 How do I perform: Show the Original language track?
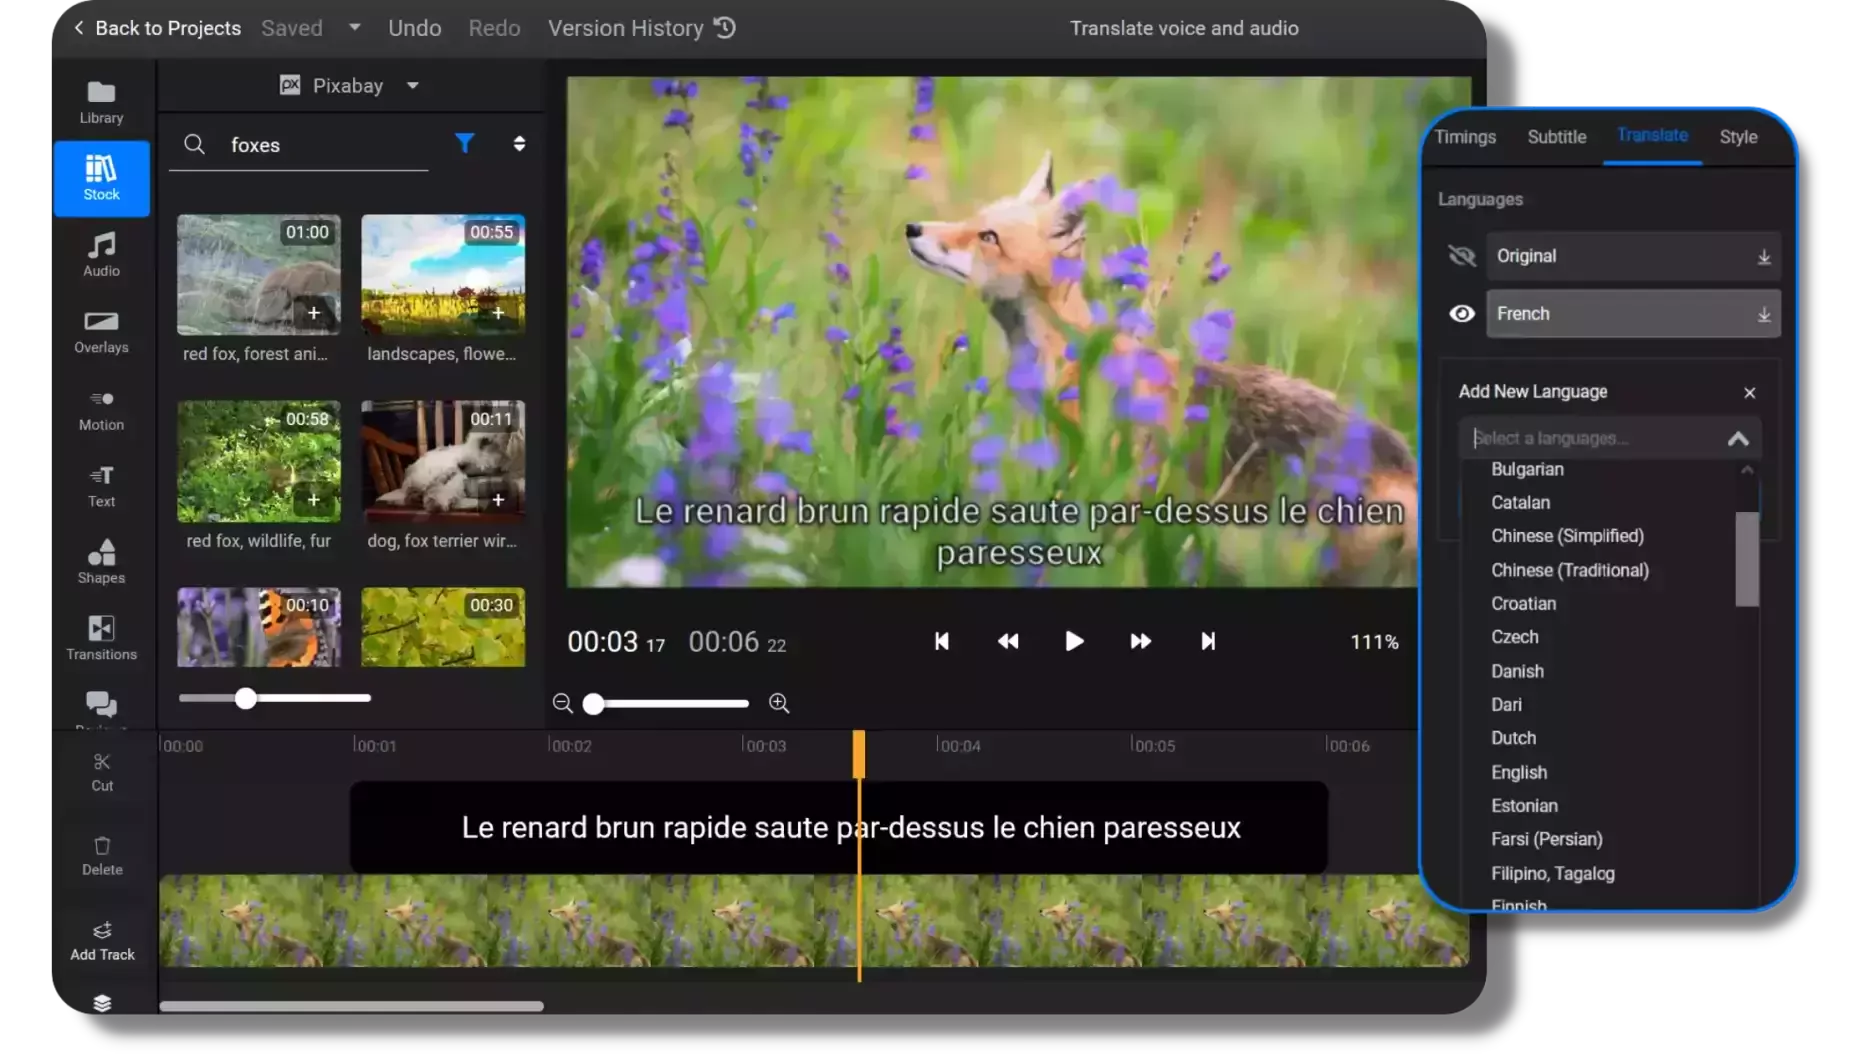(1461, 256)
